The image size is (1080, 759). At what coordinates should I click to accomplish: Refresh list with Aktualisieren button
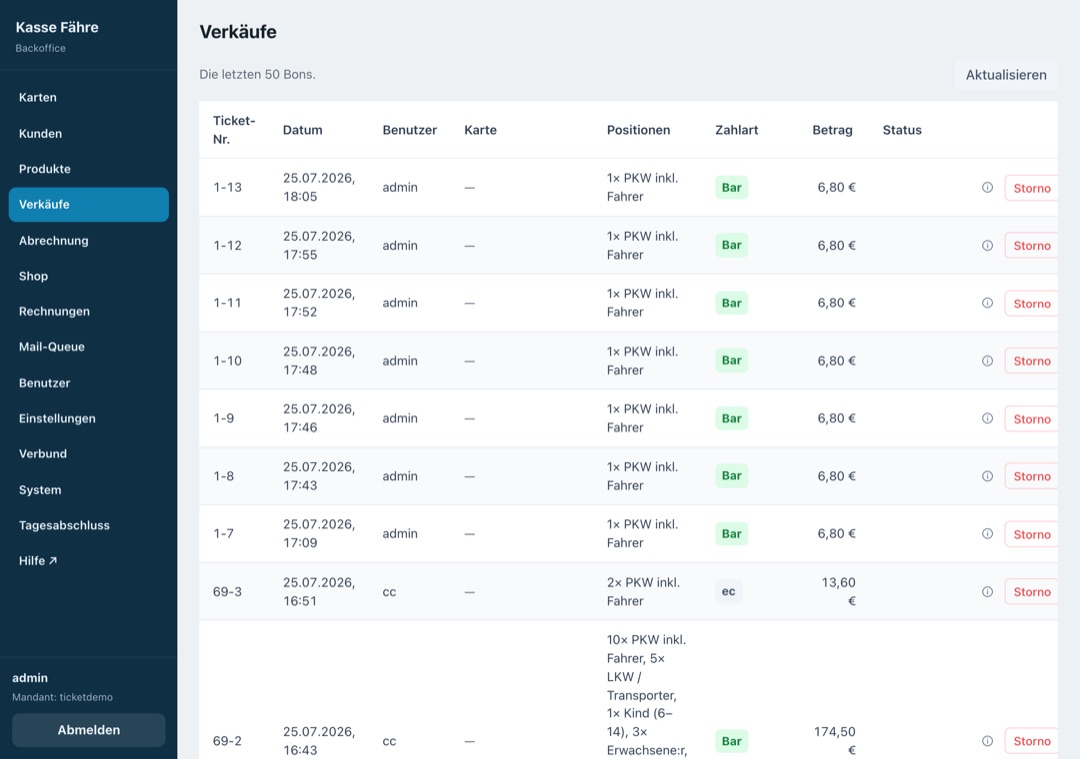coord(1006,75)
